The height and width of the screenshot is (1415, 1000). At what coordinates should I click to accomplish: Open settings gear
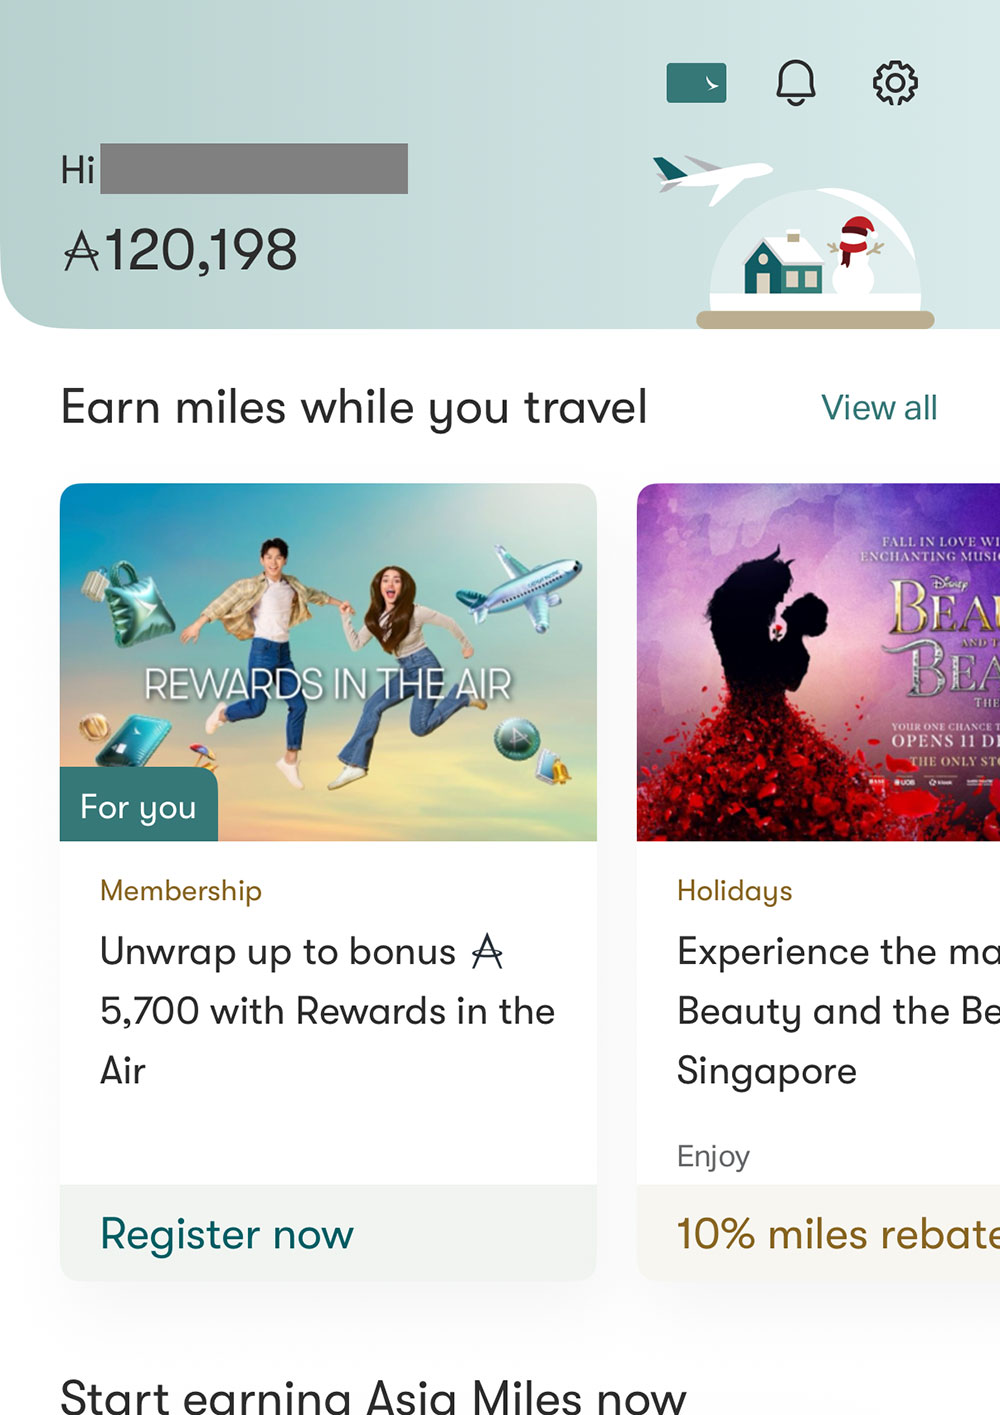[895, 83]
